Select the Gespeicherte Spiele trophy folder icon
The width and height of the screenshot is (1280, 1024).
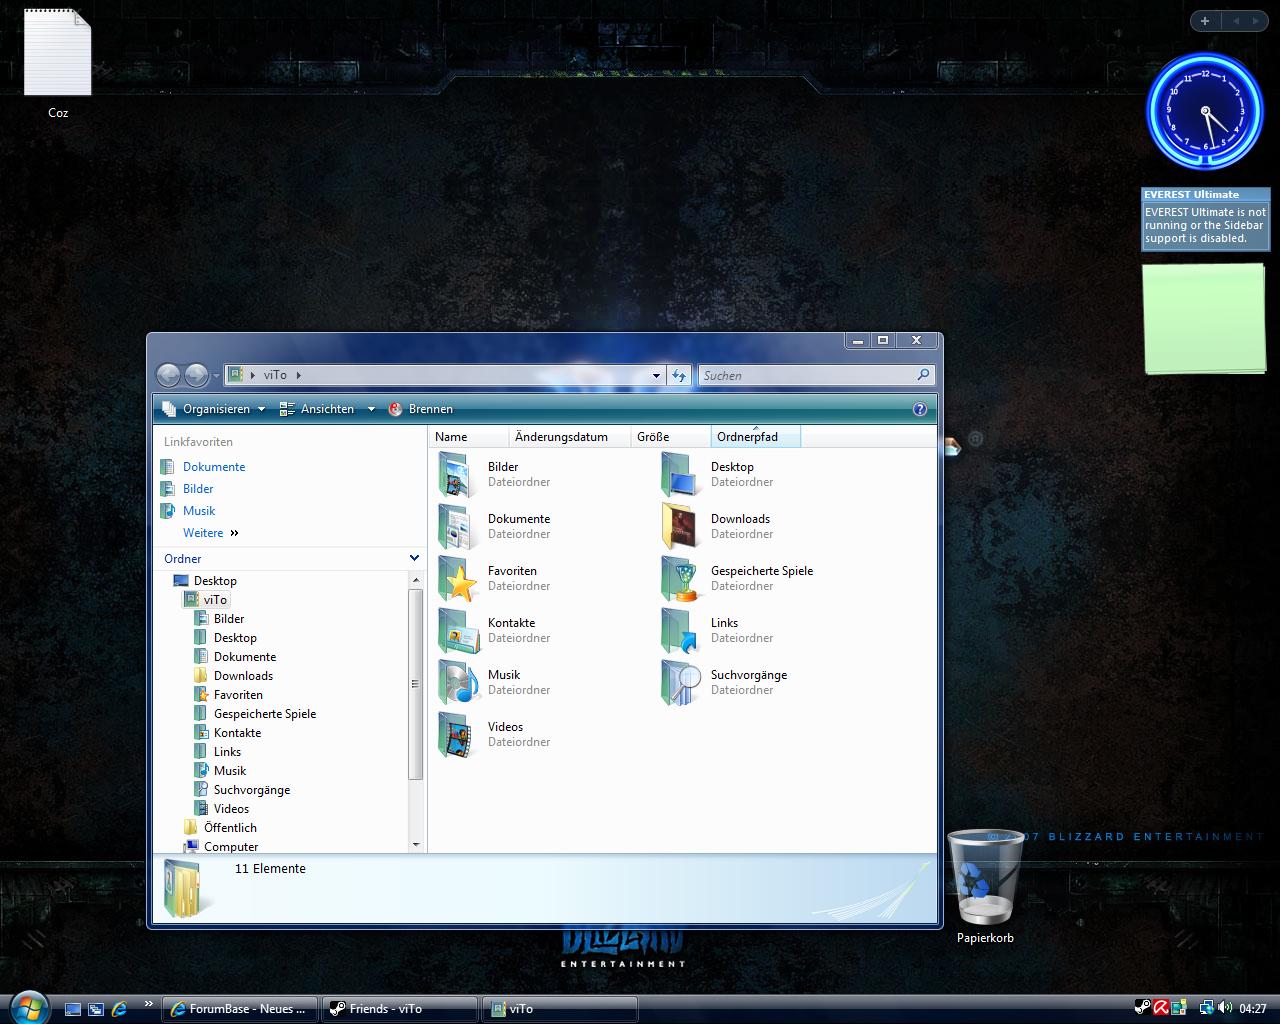click(x=681, y=578)
